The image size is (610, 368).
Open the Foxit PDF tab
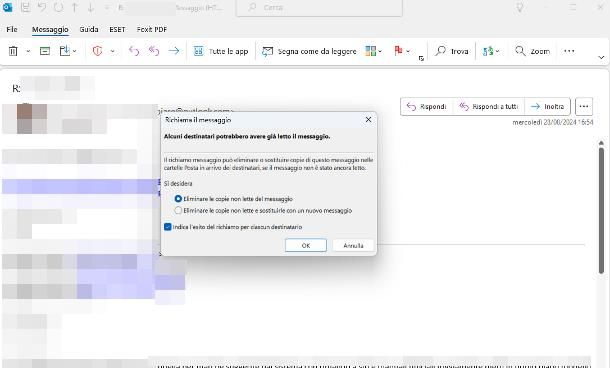tap(152, 29)
